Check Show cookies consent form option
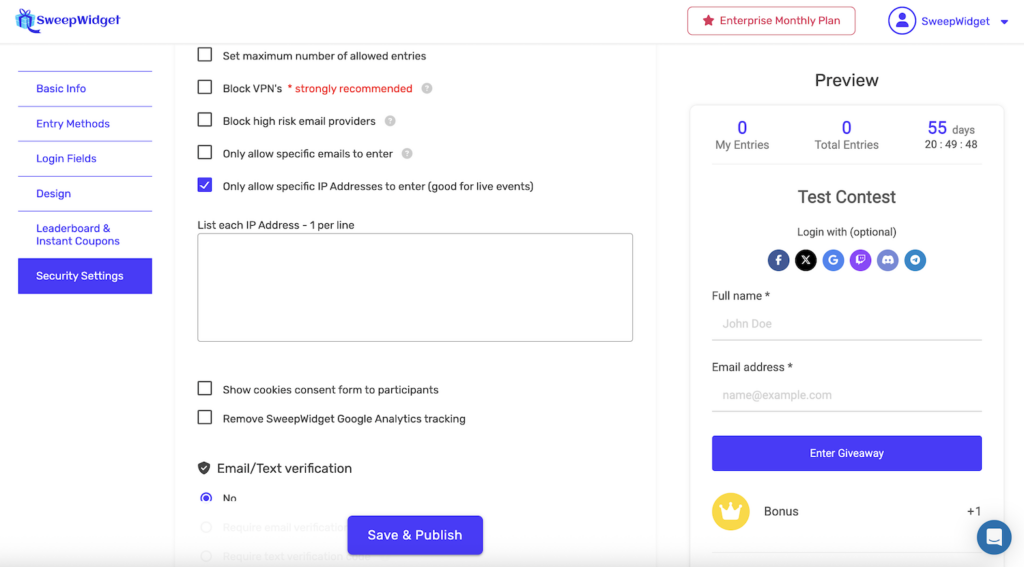 [205, 389]
